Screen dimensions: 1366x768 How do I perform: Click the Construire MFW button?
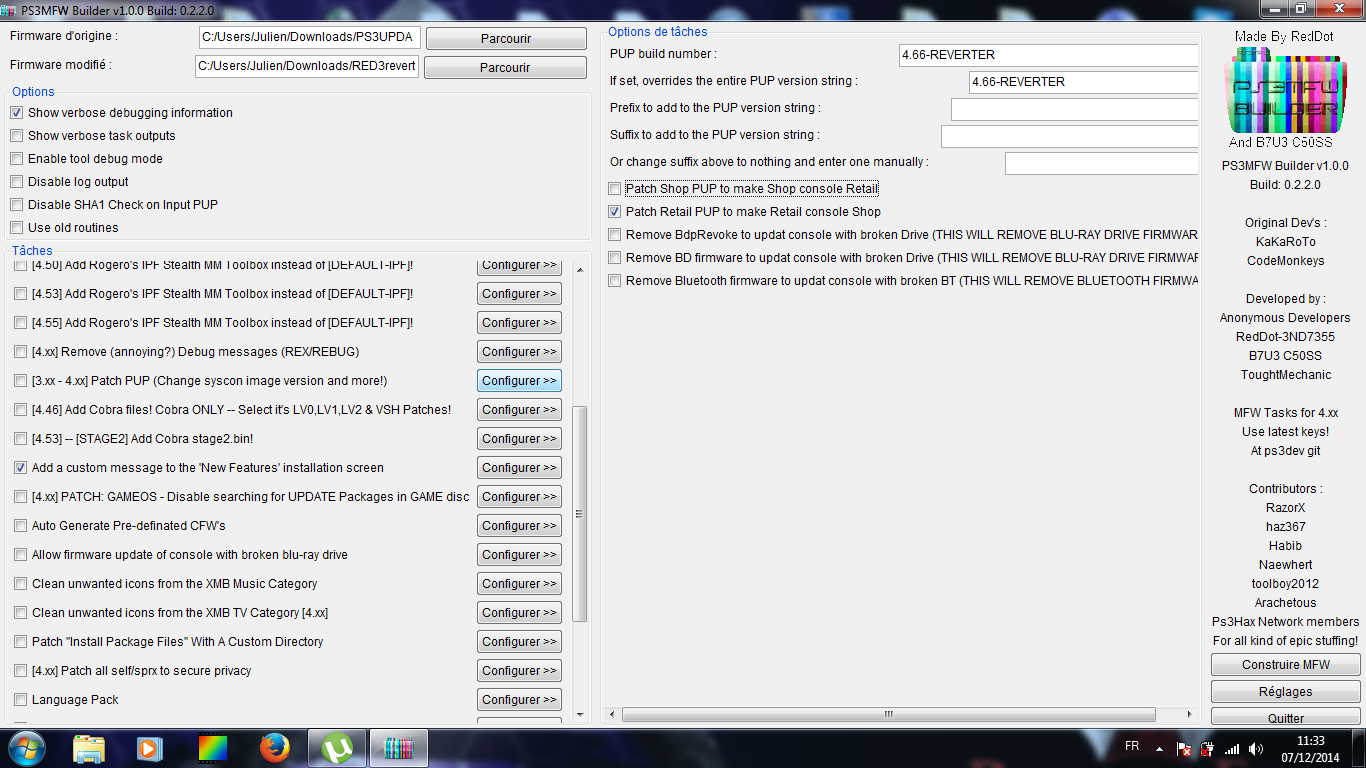(x=1286, y=665)
